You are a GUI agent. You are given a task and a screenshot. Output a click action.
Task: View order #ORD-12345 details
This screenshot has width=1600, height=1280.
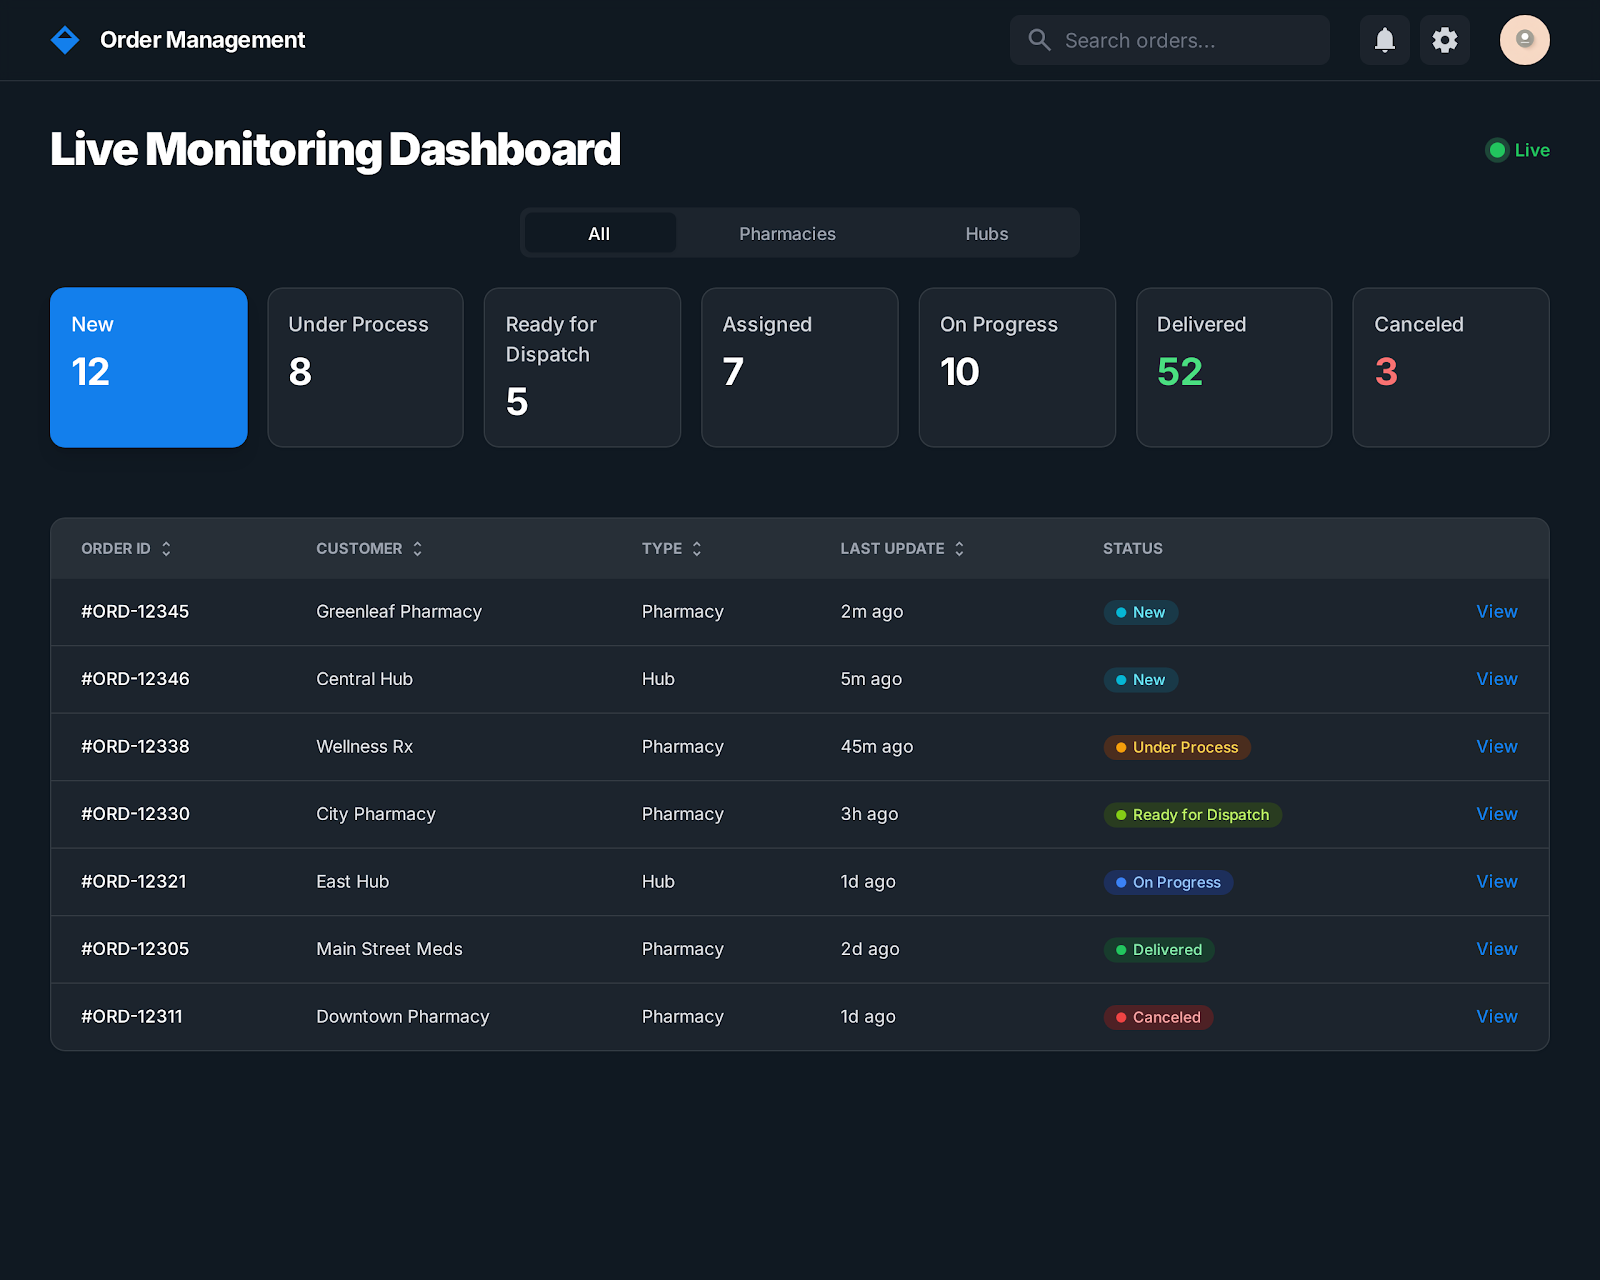click(1496, 612)
